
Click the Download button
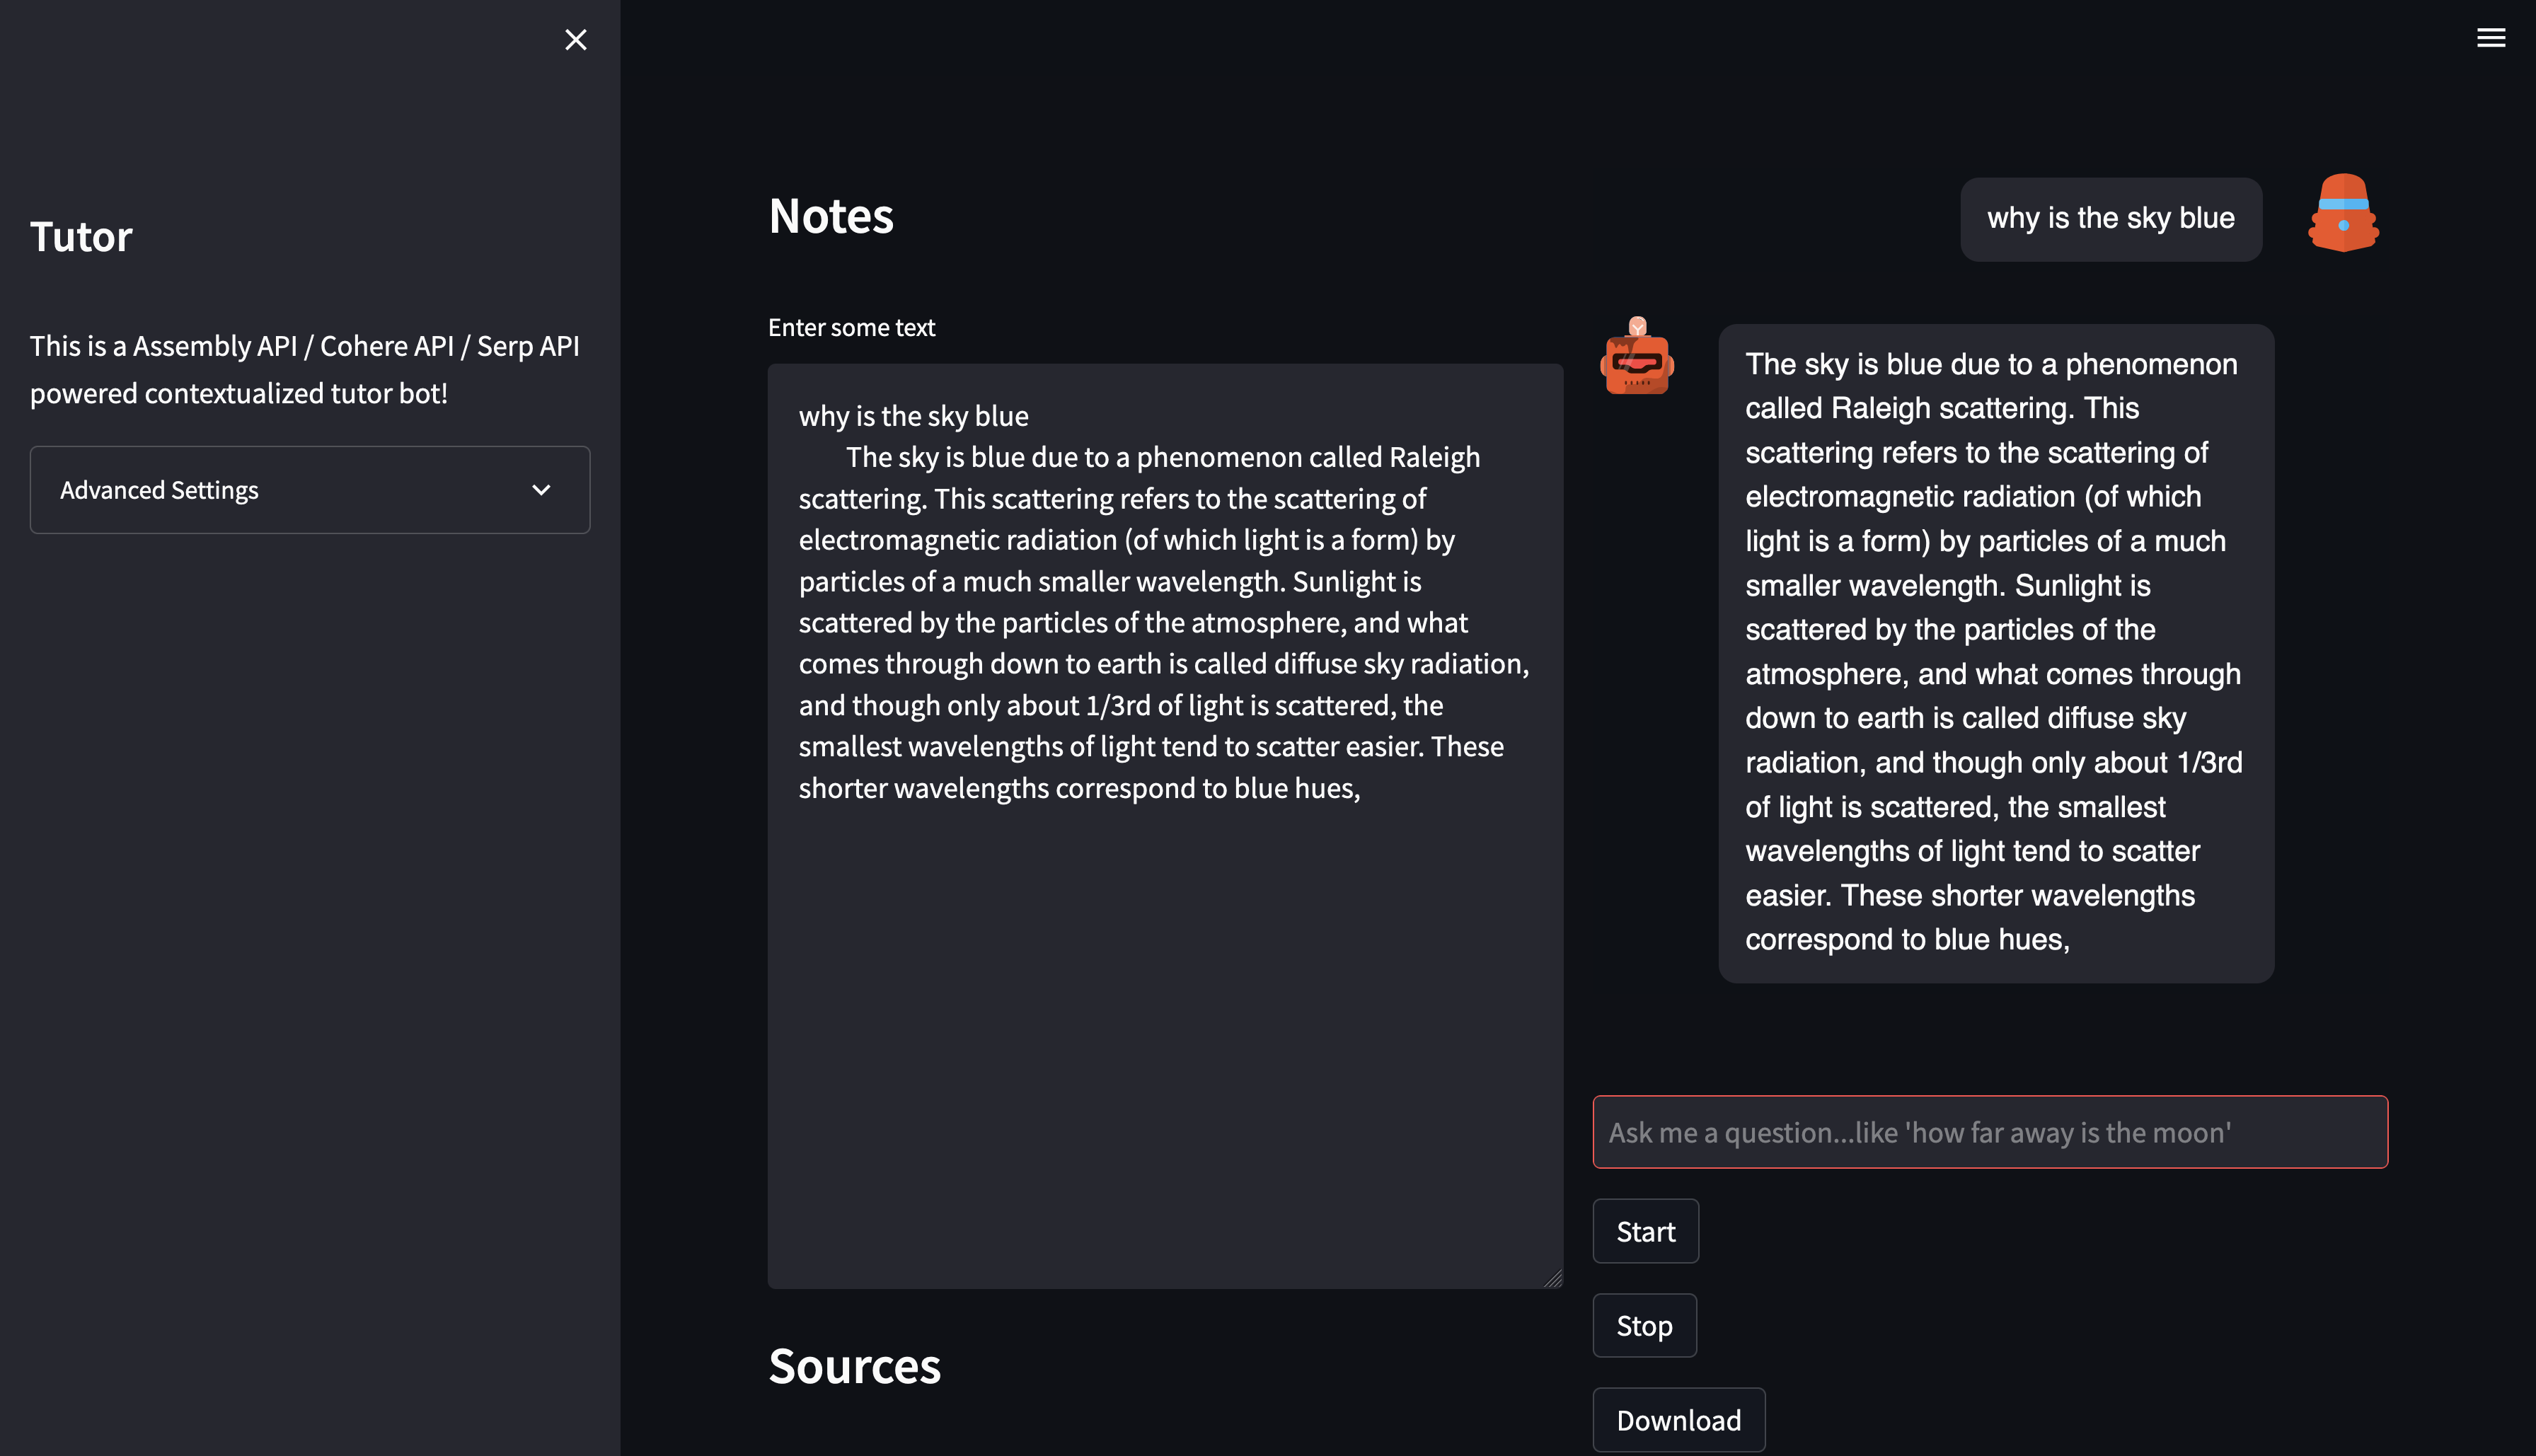point(1678,1420)
